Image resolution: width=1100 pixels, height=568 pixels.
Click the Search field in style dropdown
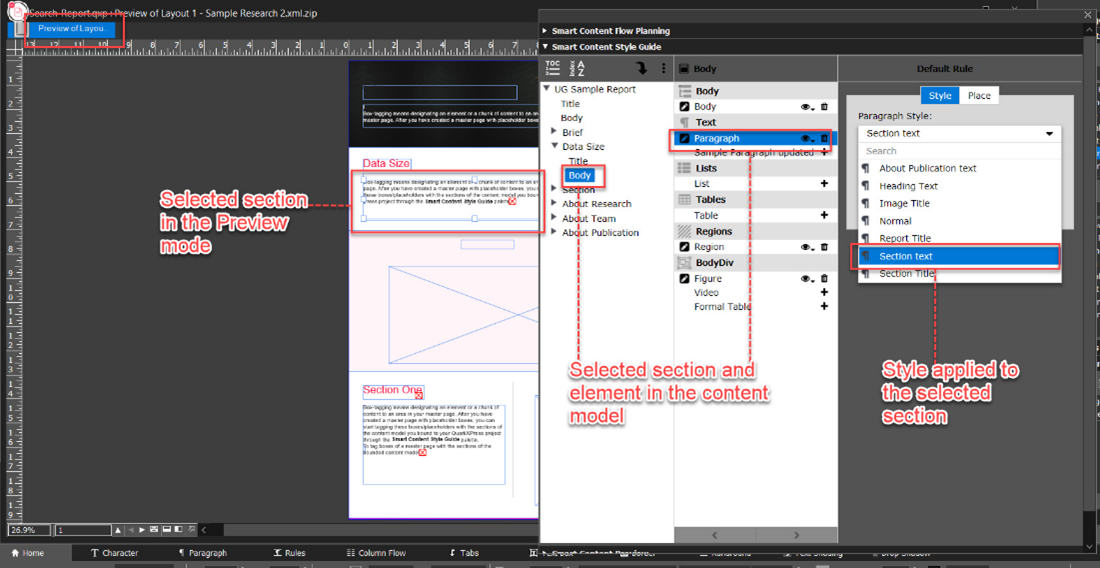point(960,151)
